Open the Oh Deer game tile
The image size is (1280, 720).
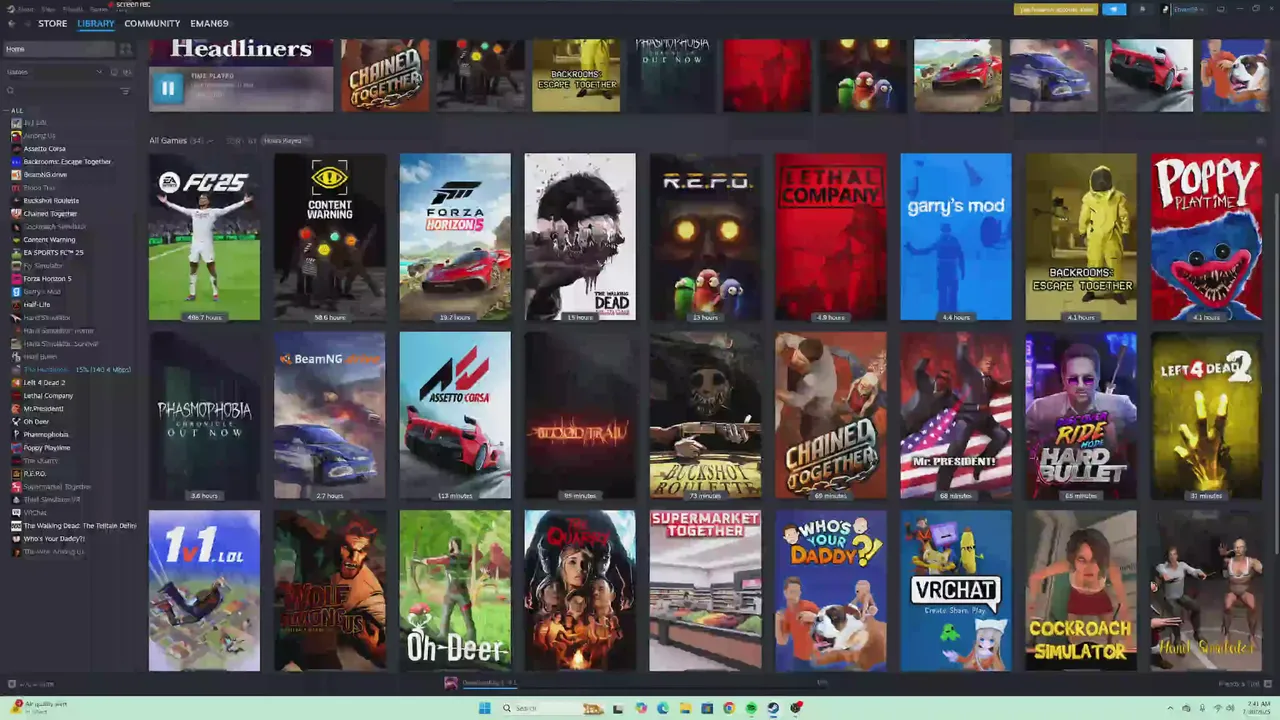(x=455, y=591)
